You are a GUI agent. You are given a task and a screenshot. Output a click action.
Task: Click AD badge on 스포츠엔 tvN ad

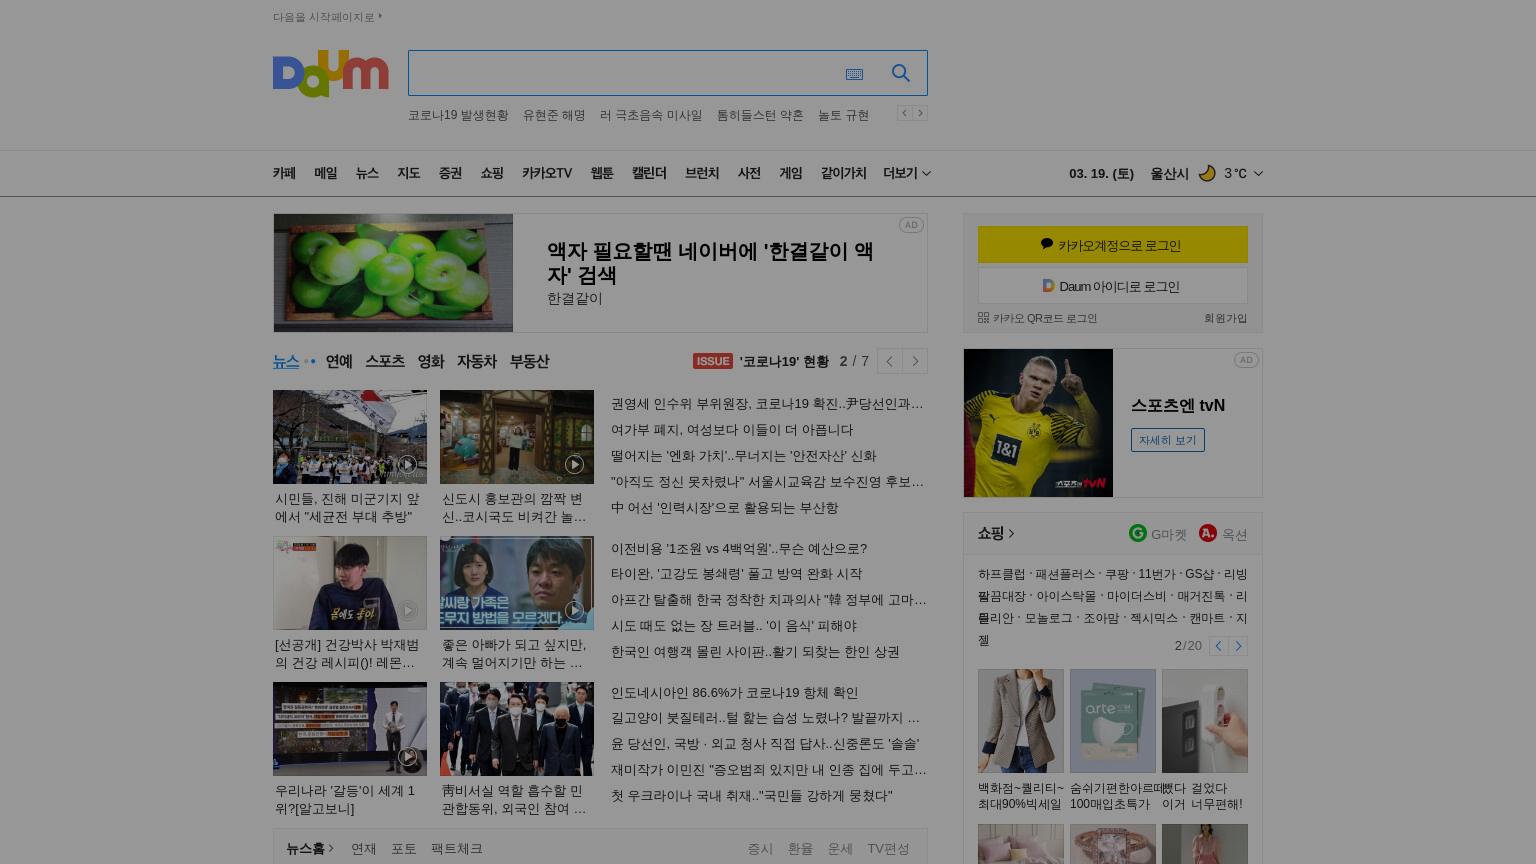(x=1245, y=360)
